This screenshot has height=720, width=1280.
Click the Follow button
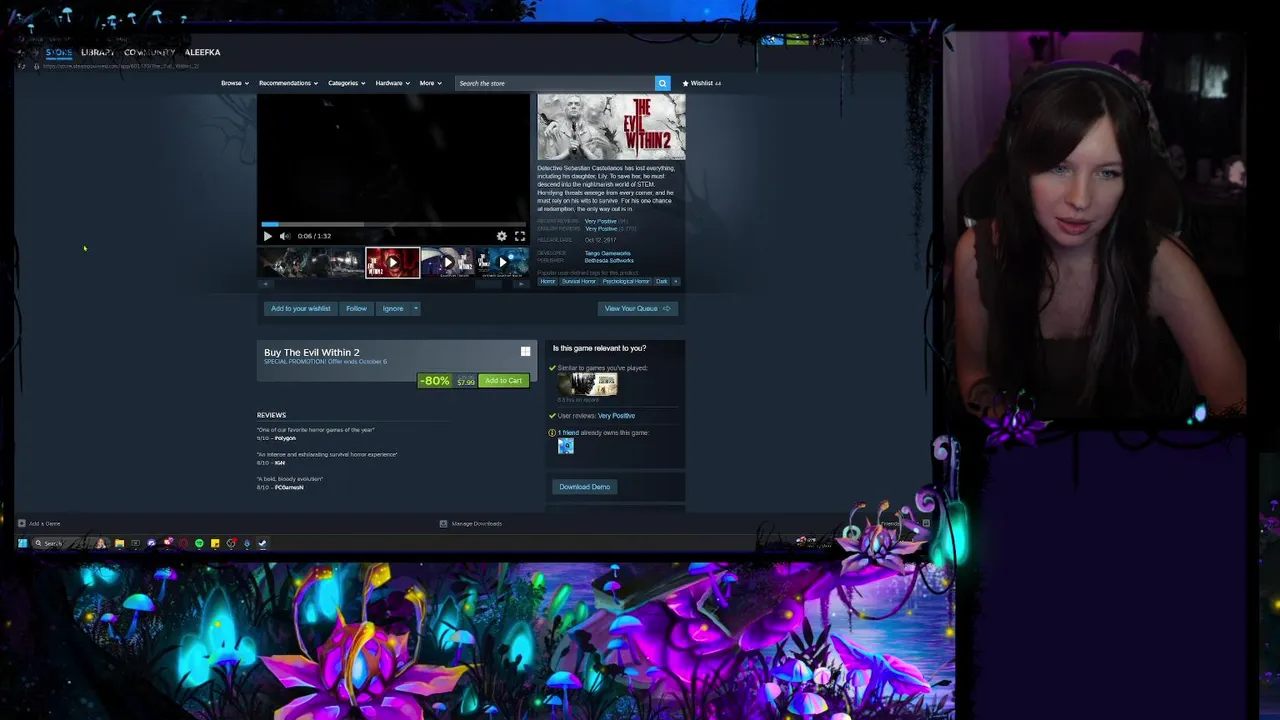[x=356, y=308]
